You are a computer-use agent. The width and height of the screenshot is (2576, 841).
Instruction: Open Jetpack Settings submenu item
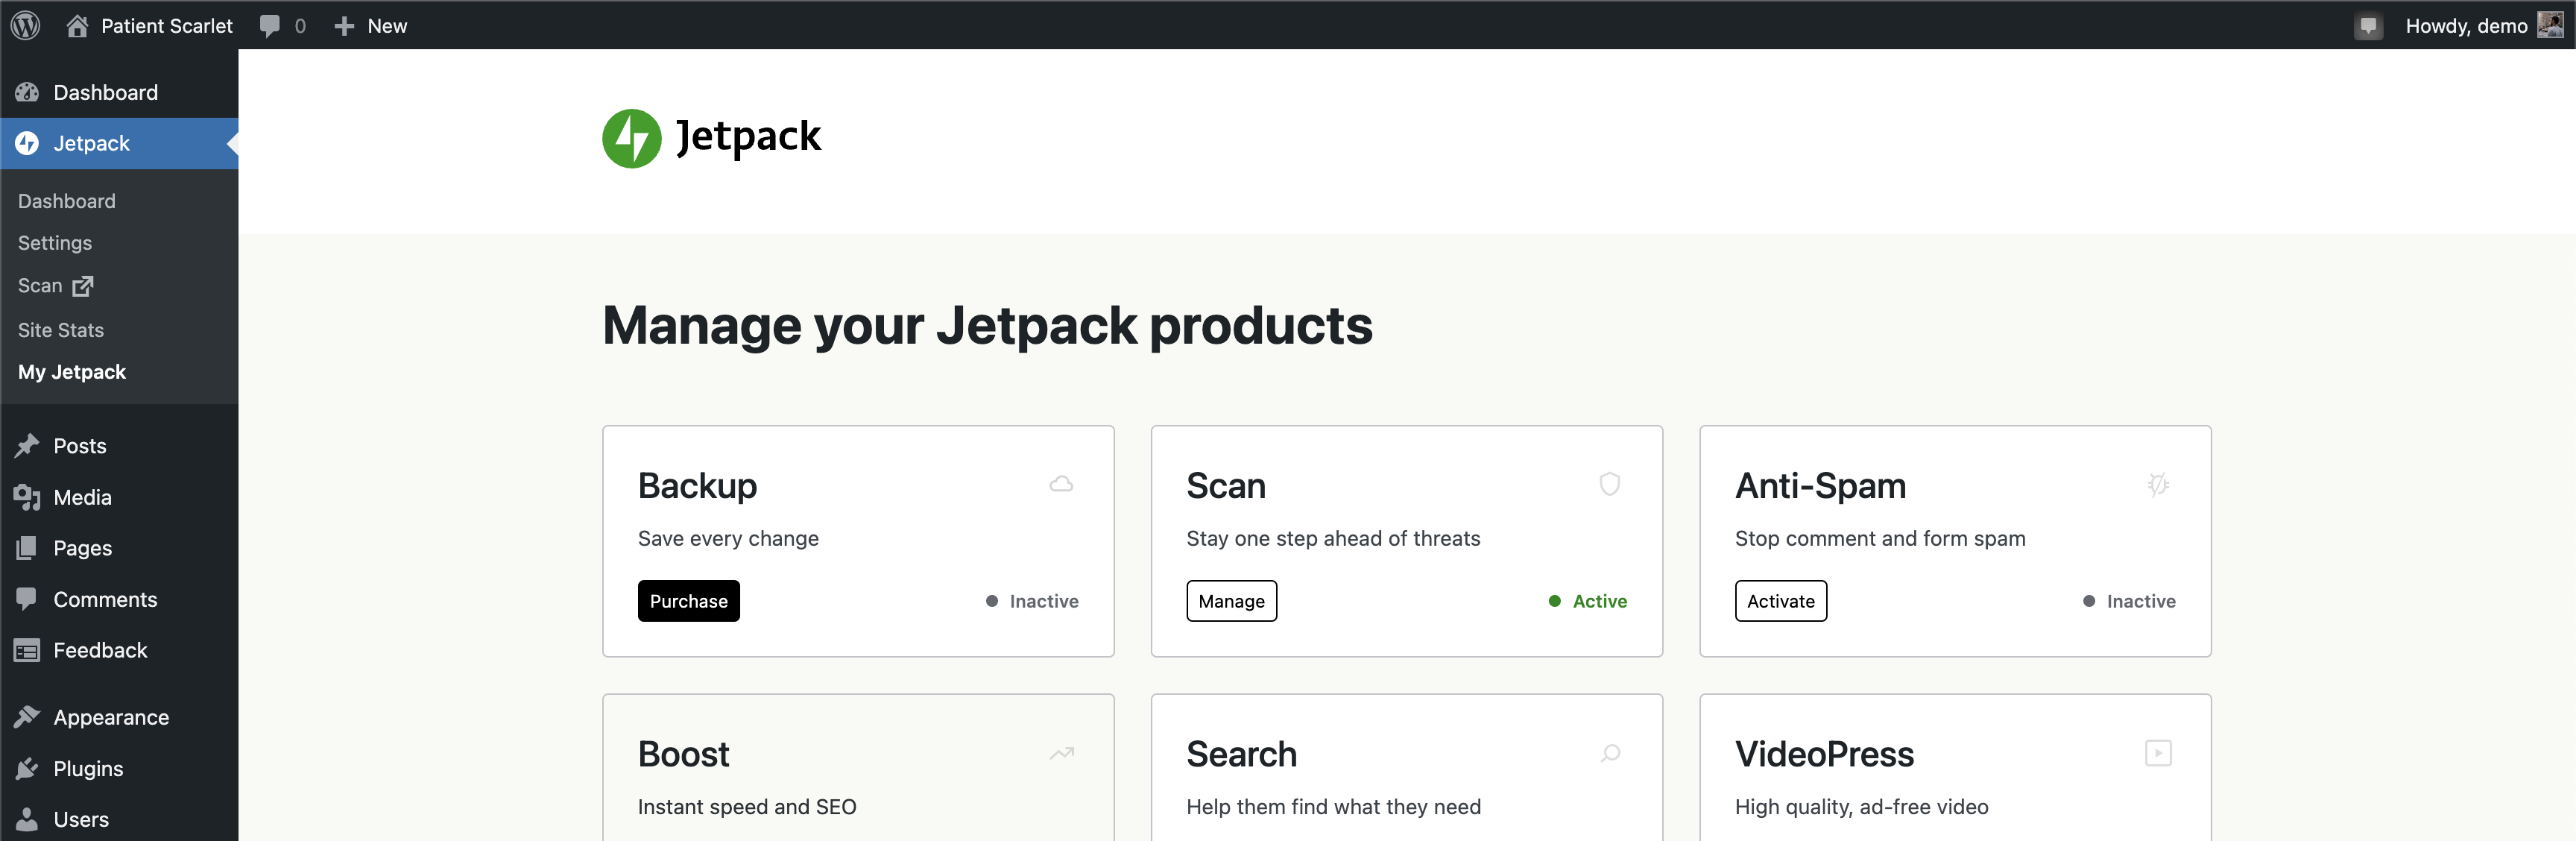pos(55,243)
